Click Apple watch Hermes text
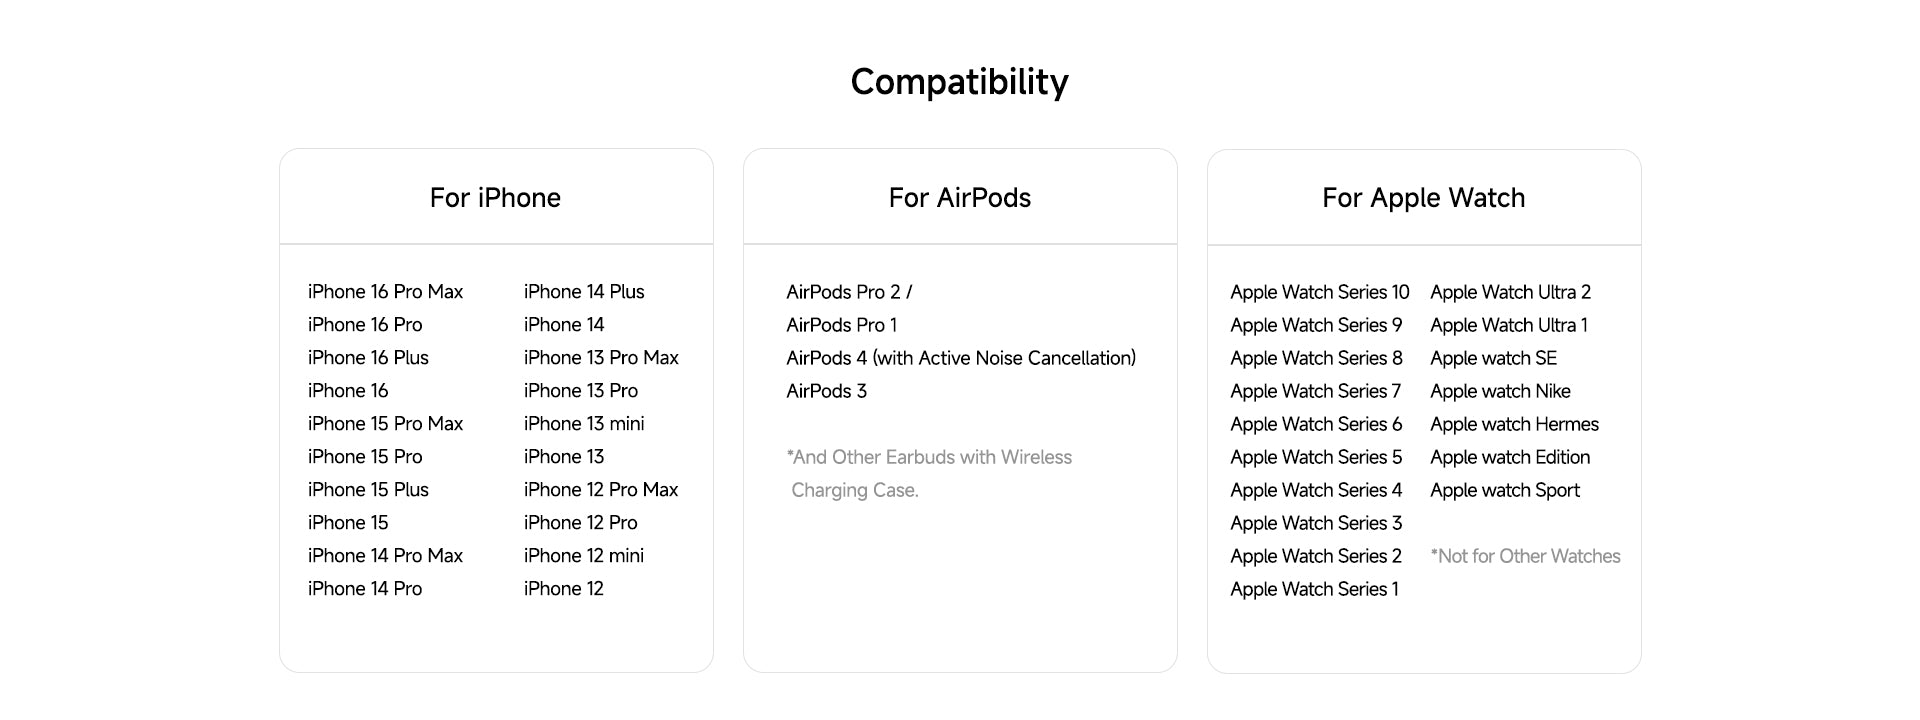1920x720 pixels. click(1514, 424)
